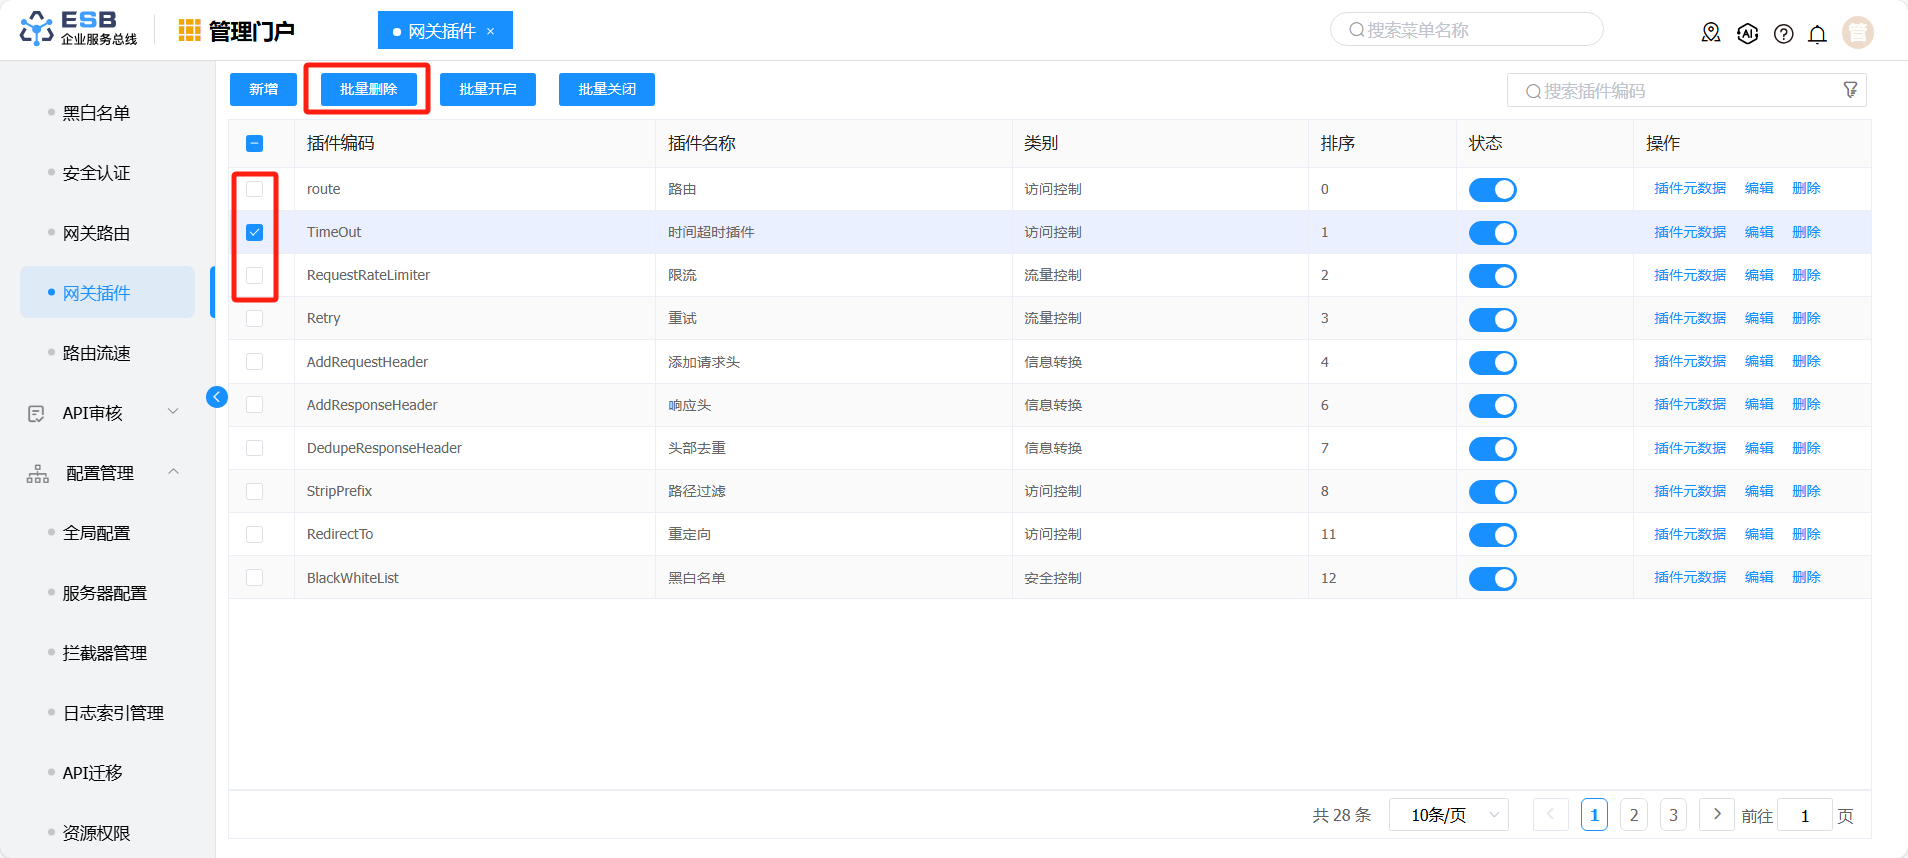The height and width of the screenshot is (858, 1908).
Task: Check the route plugin row checkbox
Action: coord(255,189)
